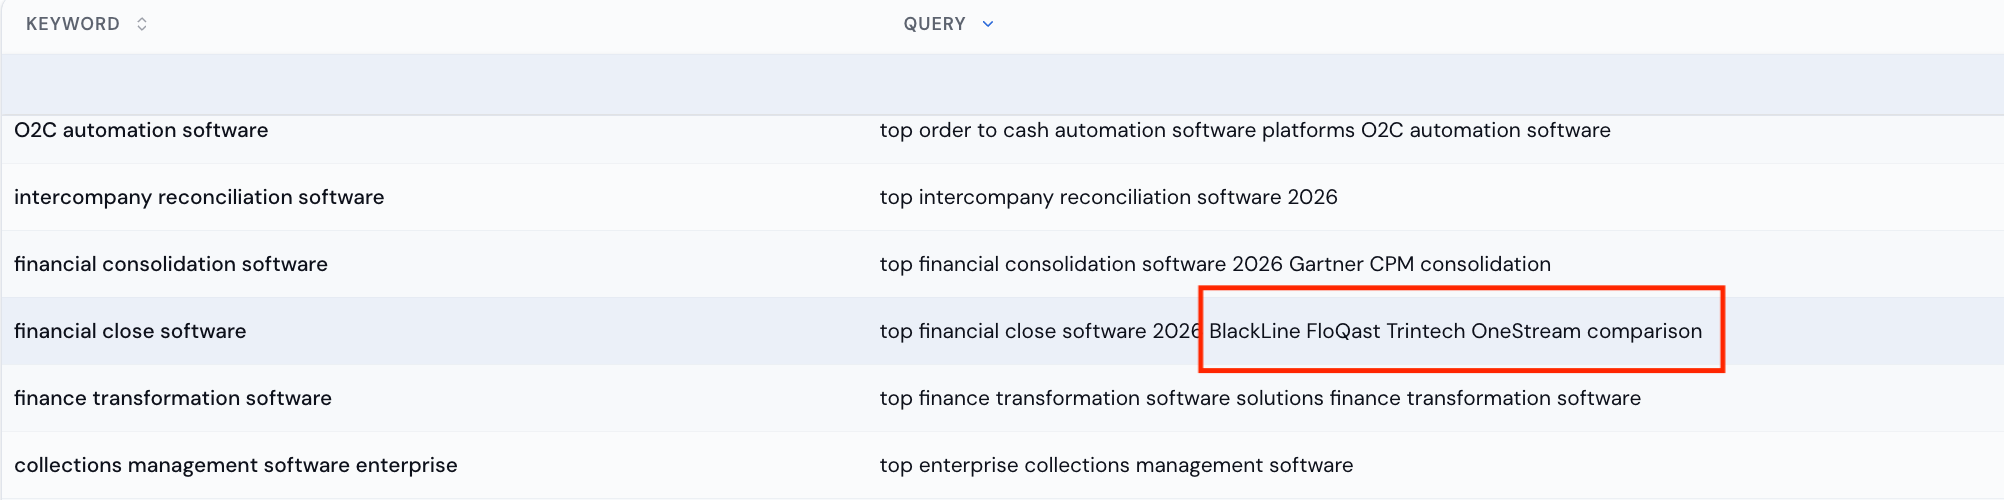Viewport: 2004px width, 500px height.
Task: Select financial close software keyword
Action: pyautogui.click(x=130, y=331)
